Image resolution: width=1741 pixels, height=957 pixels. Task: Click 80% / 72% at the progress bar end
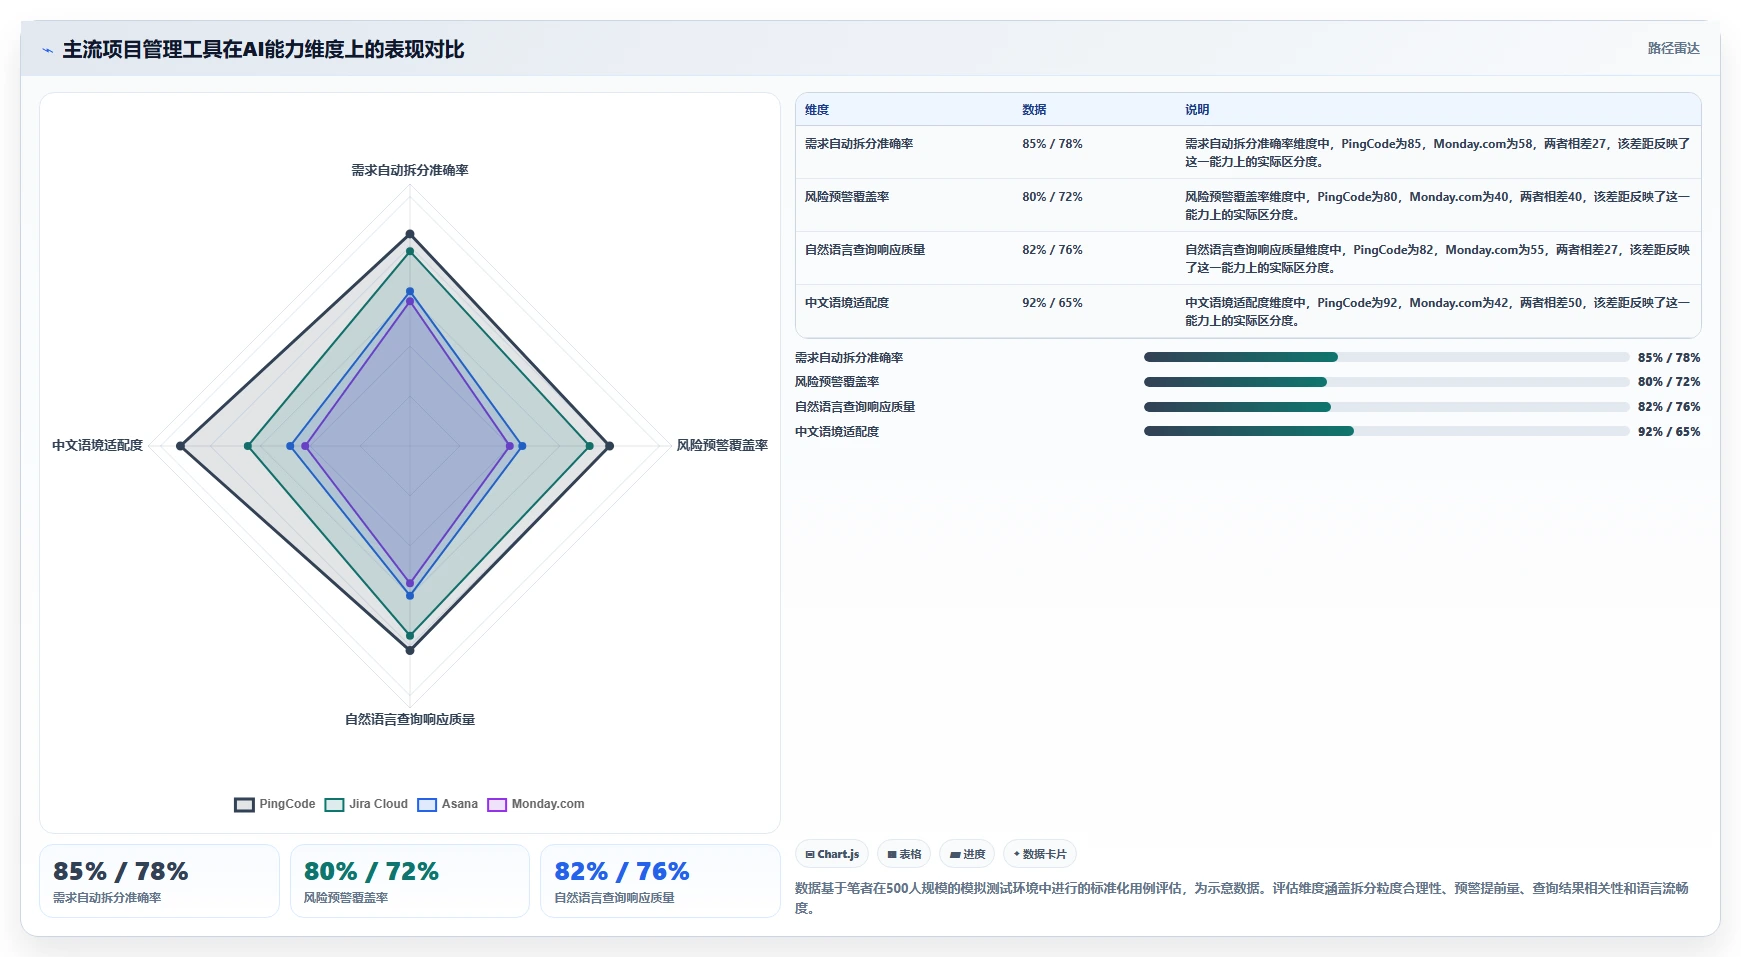click(1669, 382)
